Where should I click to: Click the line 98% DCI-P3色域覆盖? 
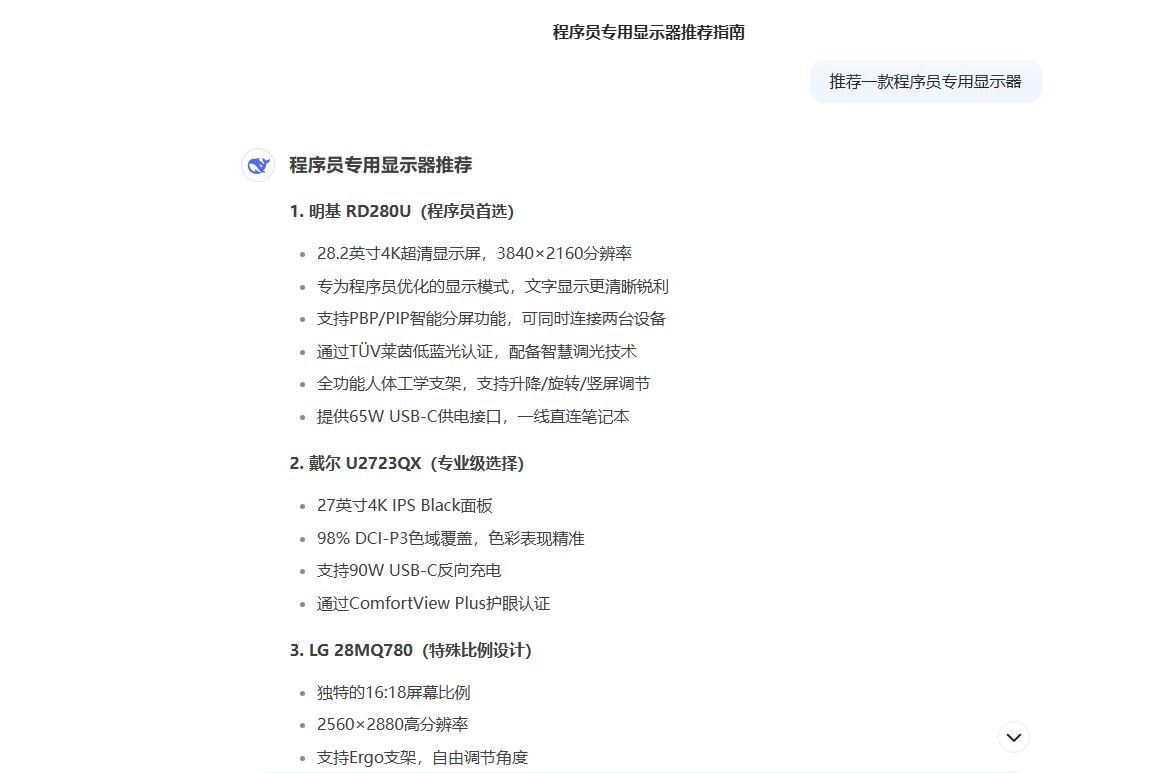click(450, 539)
